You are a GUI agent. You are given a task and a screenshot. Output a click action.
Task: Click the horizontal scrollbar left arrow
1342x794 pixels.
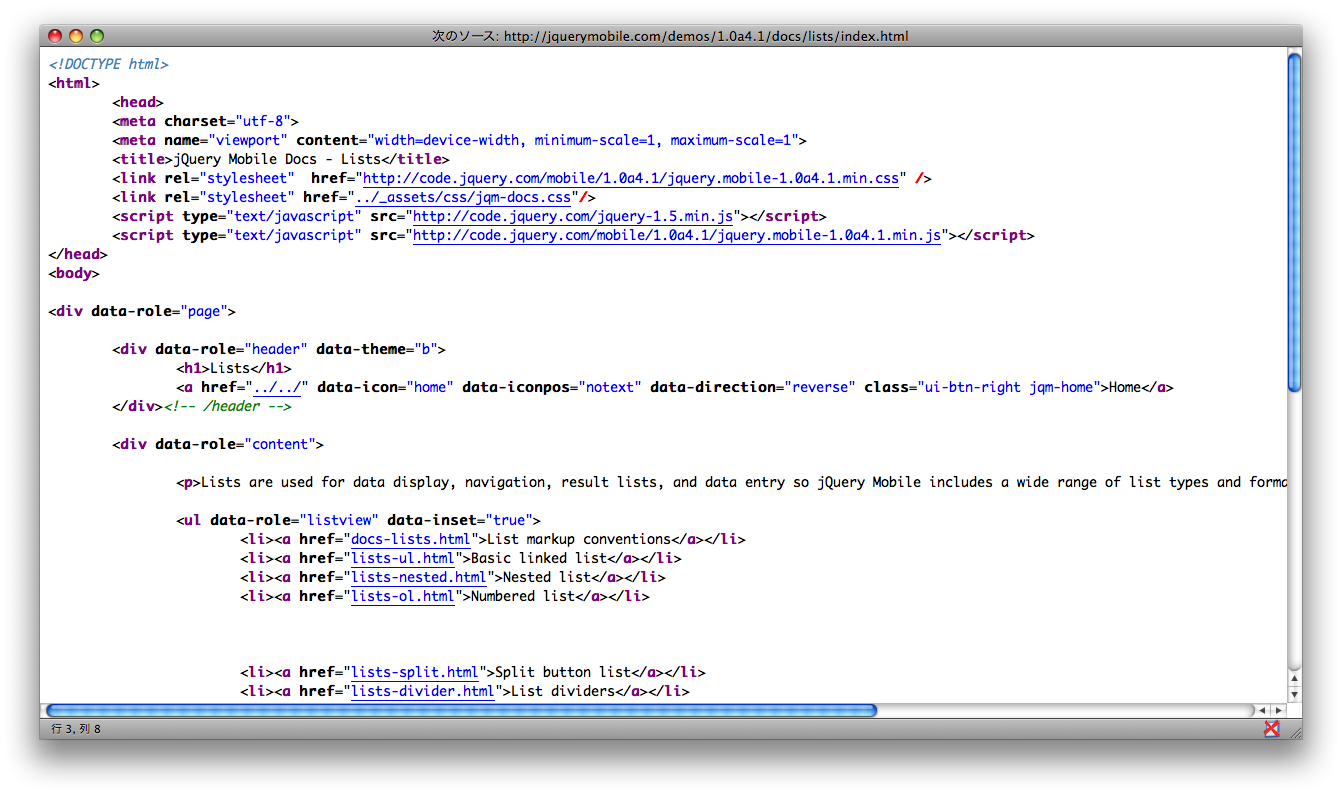click(1263, 711)
